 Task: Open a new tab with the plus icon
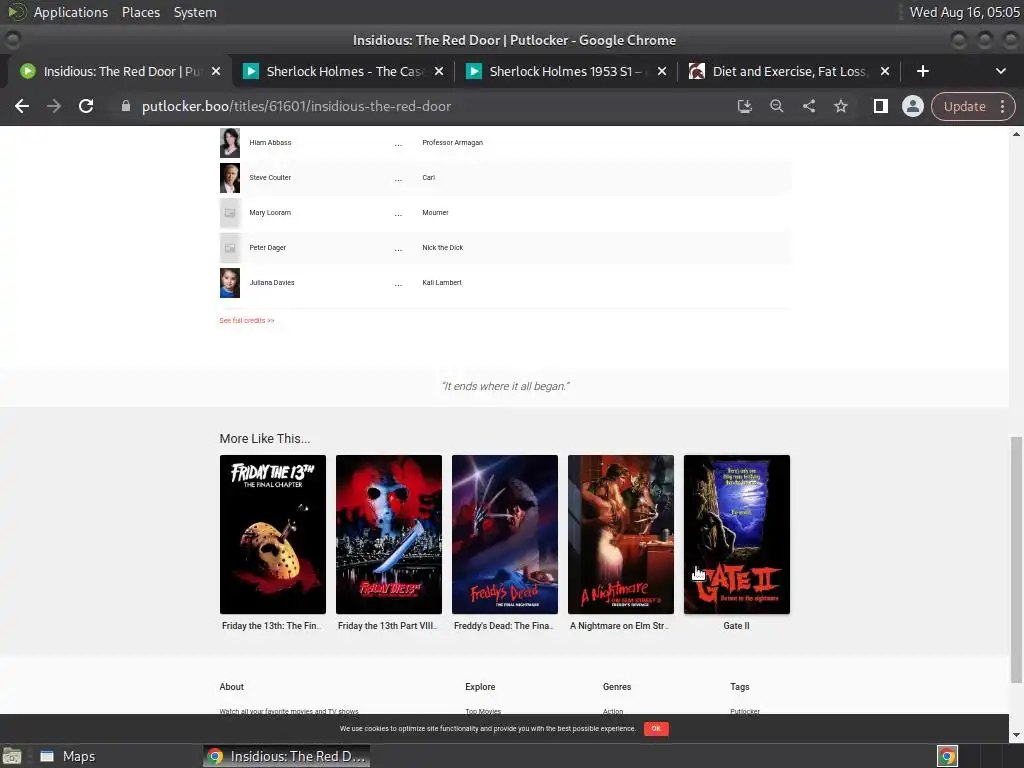point(922,71)
